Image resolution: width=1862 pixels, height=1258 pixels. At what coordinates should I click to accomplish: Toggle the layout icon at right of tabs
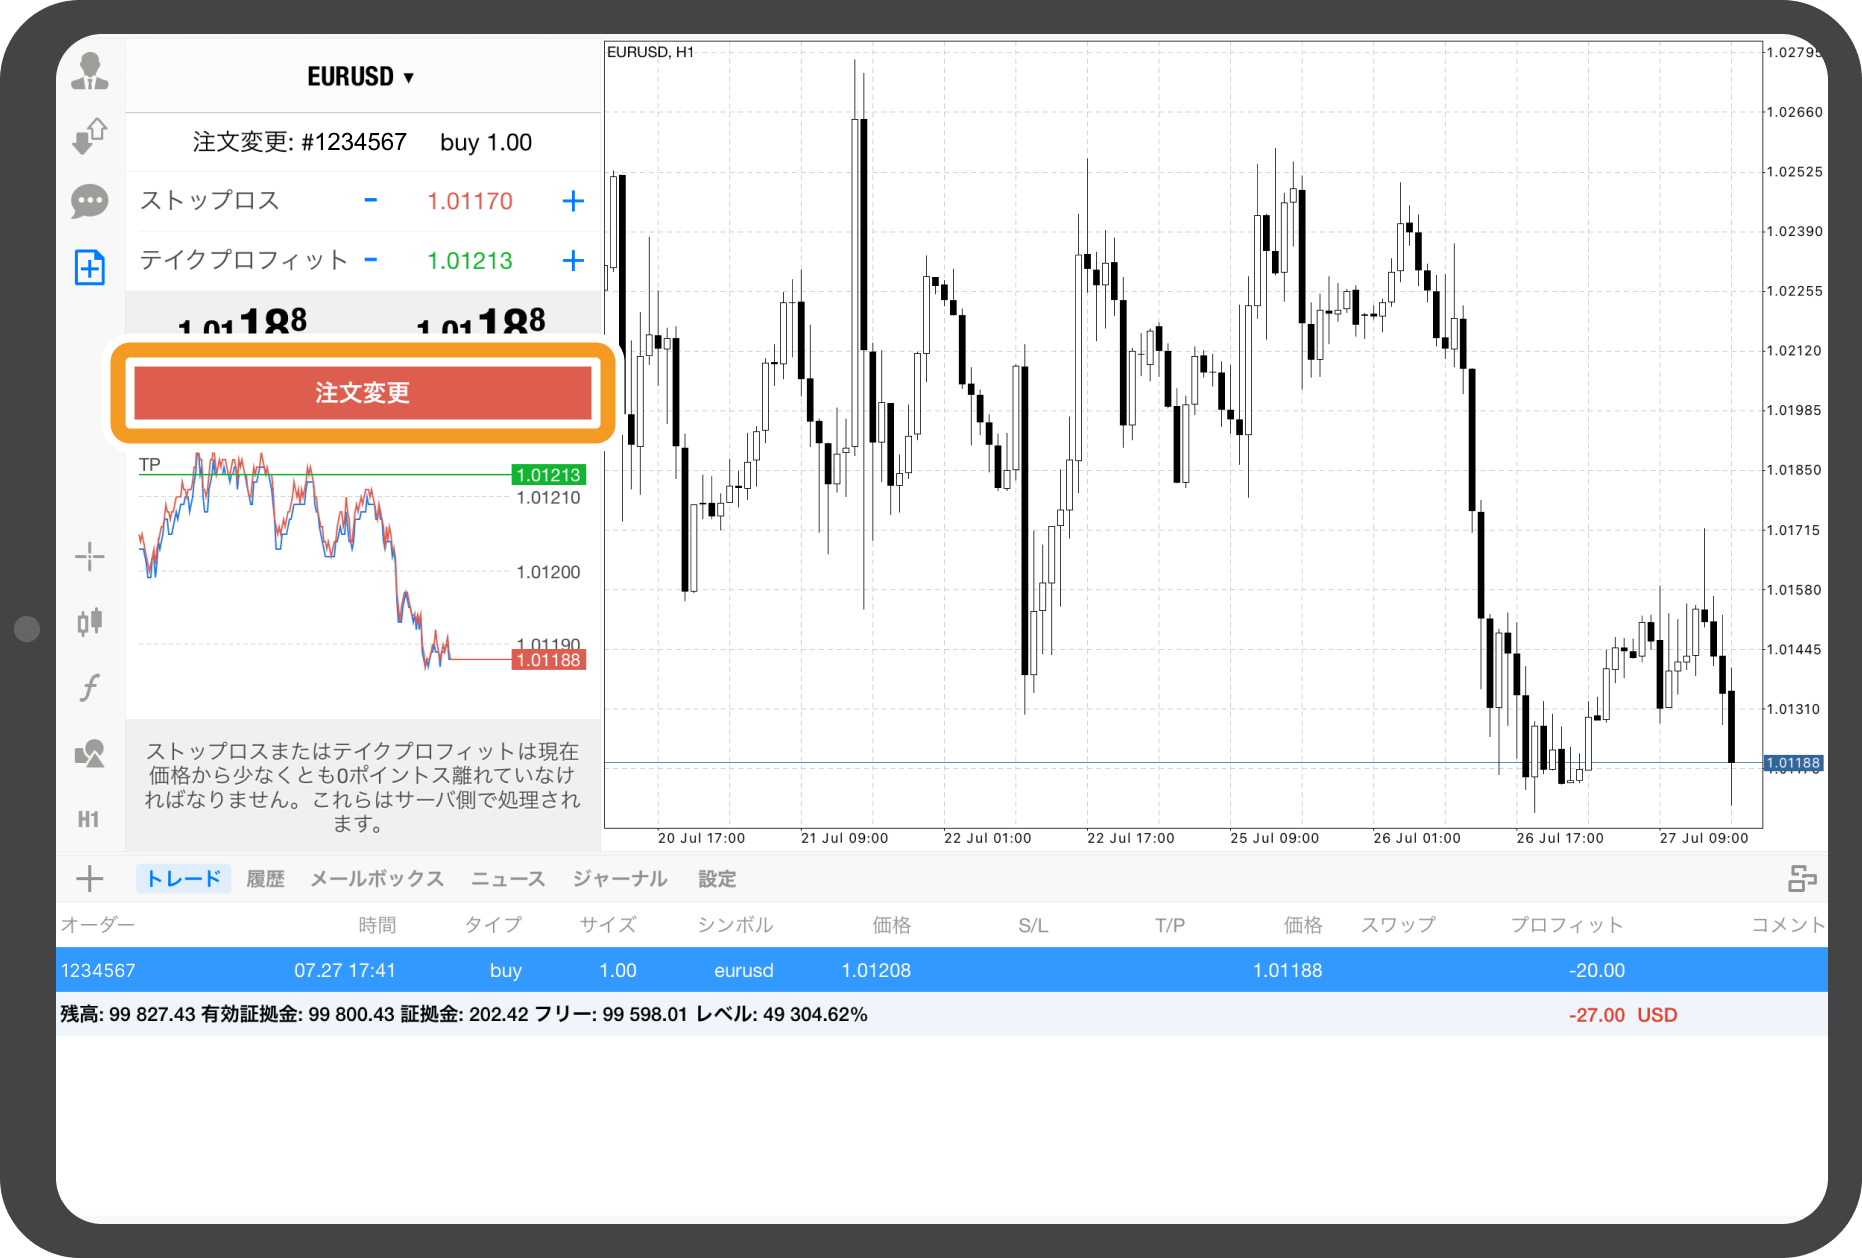tap(1802, 879)
